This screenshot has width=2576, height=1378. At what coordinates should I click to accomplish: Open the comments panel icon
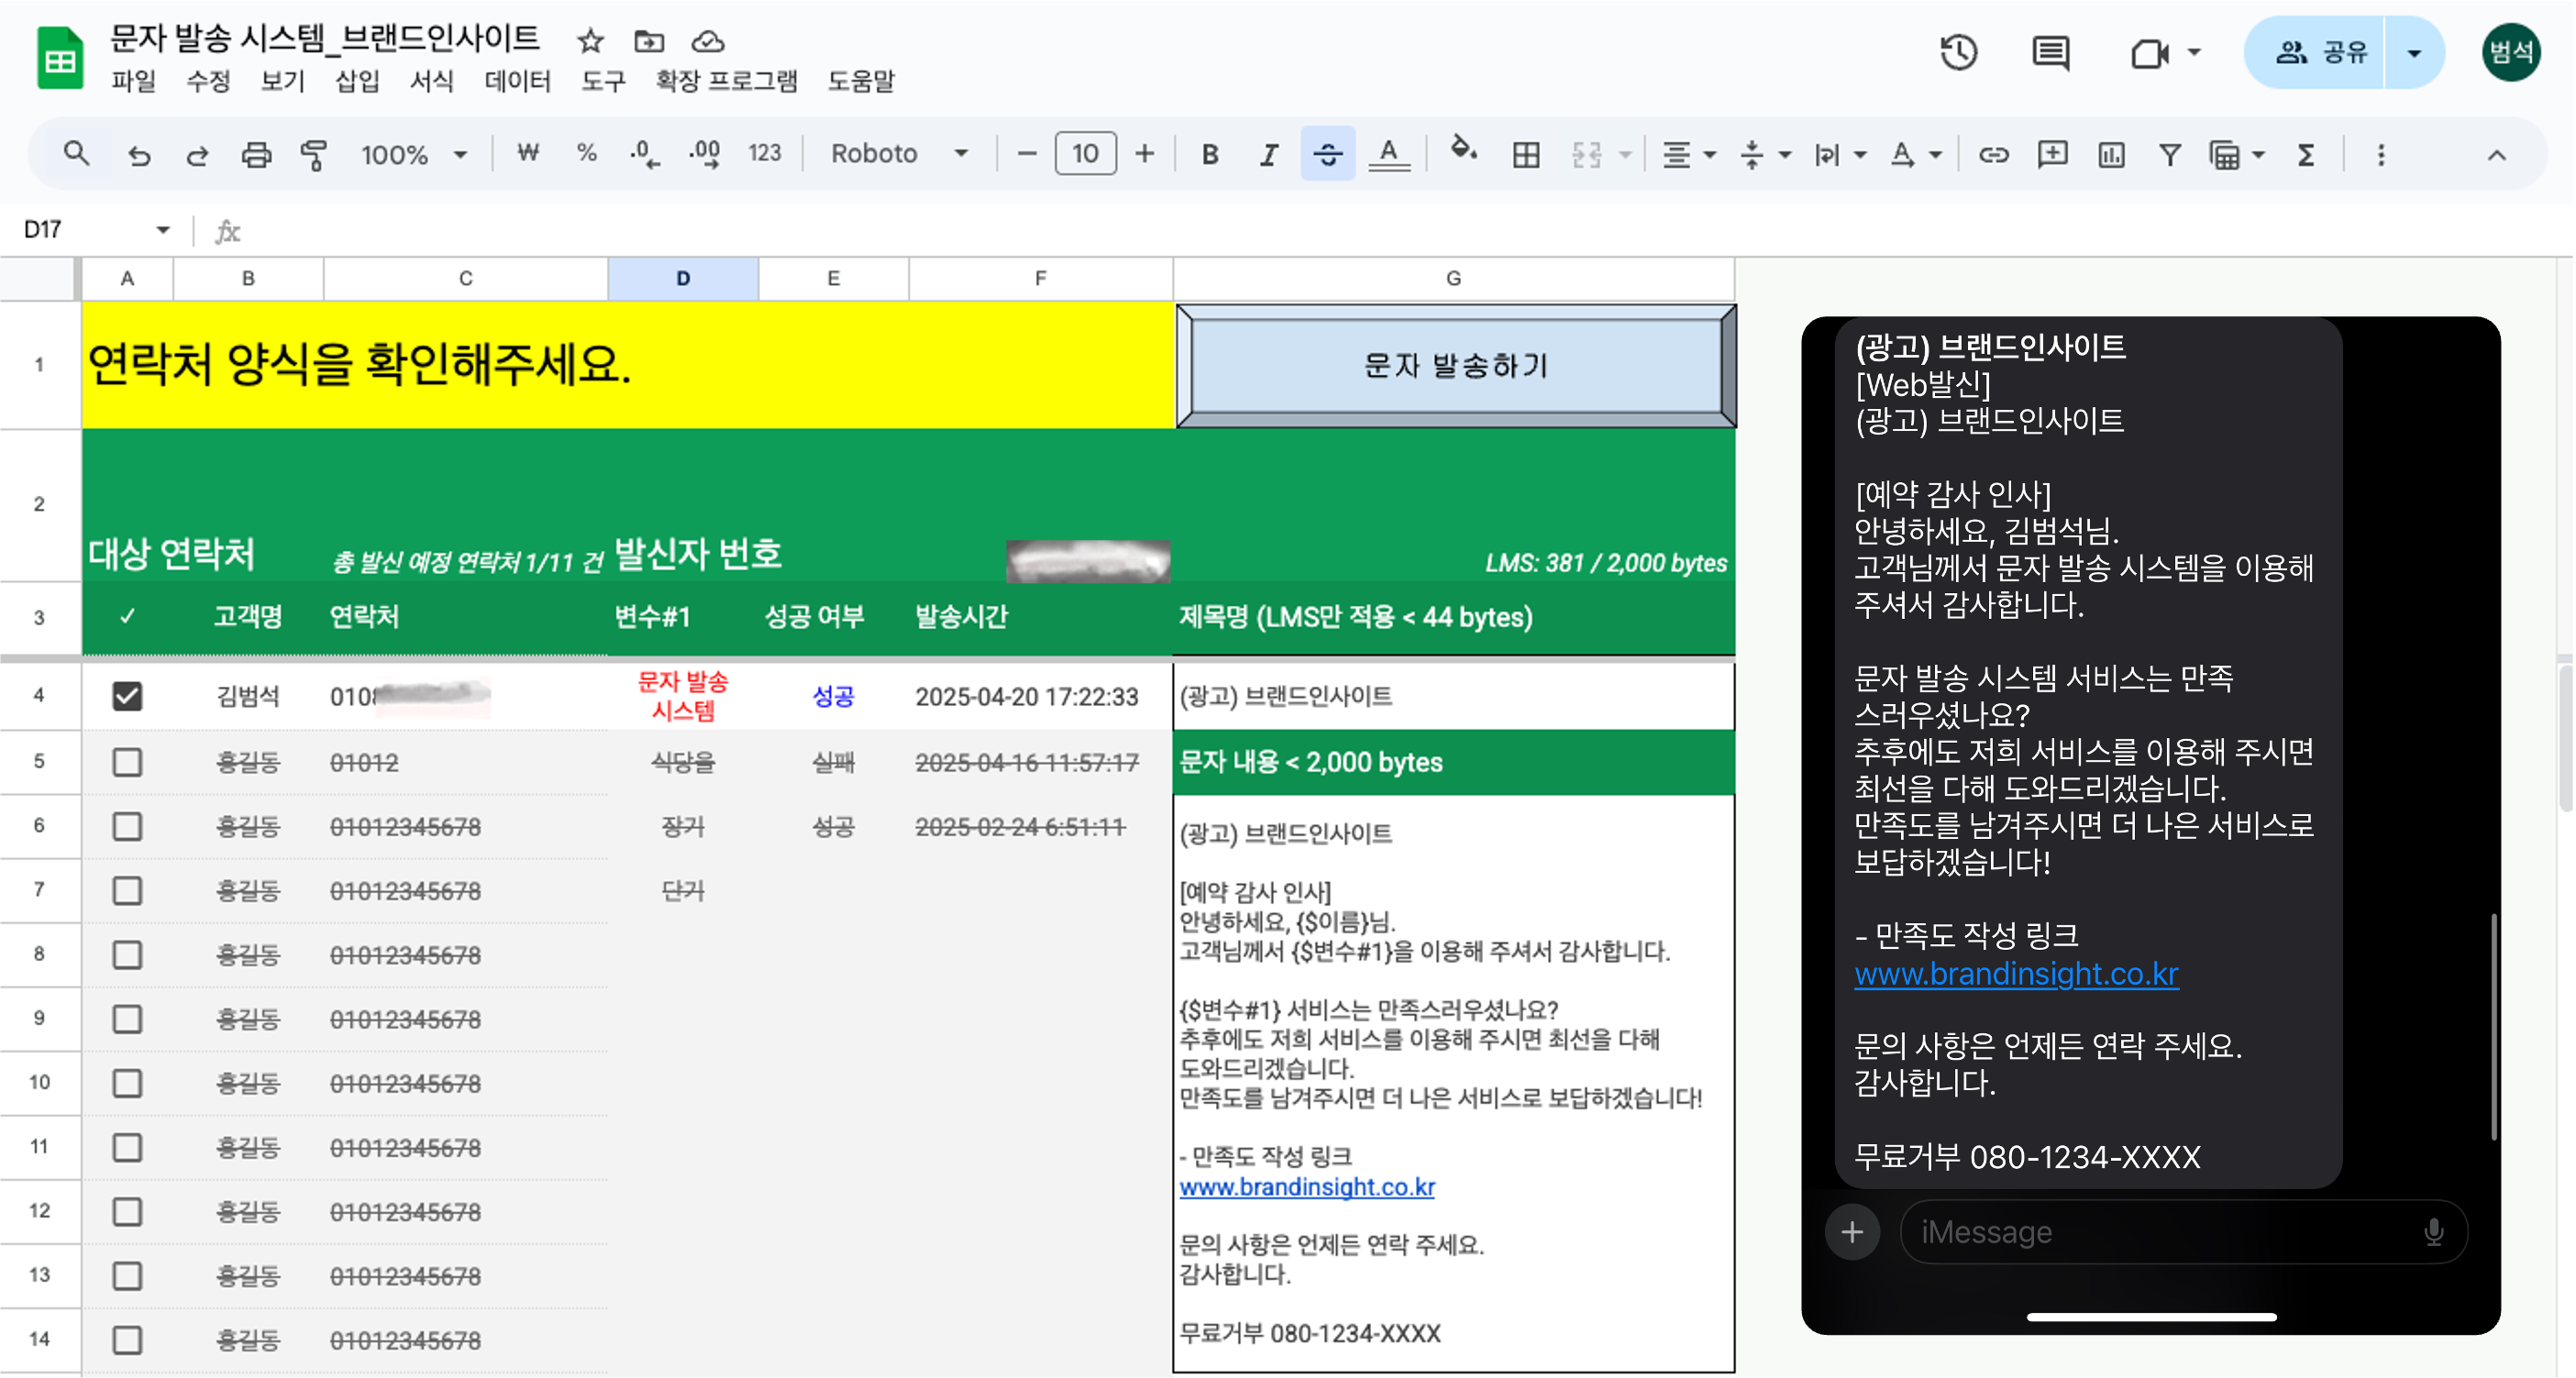2050,52
